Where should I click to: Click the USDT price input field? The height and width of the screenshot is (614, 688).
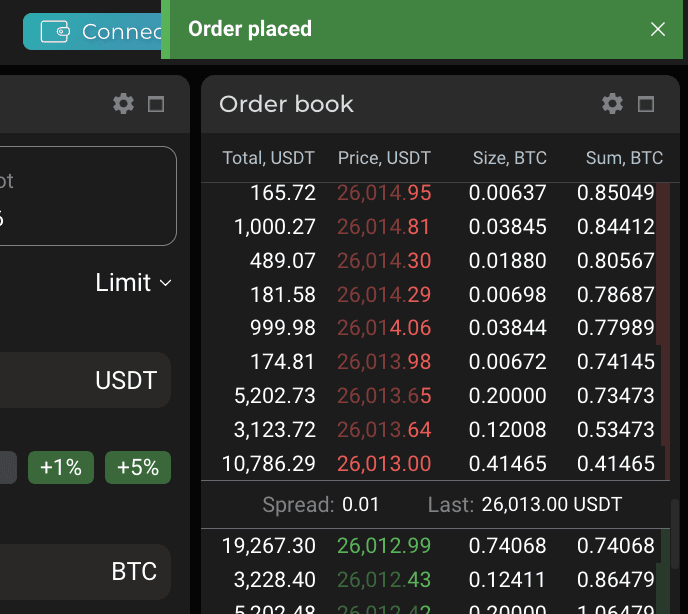click(x=85, y=380)
